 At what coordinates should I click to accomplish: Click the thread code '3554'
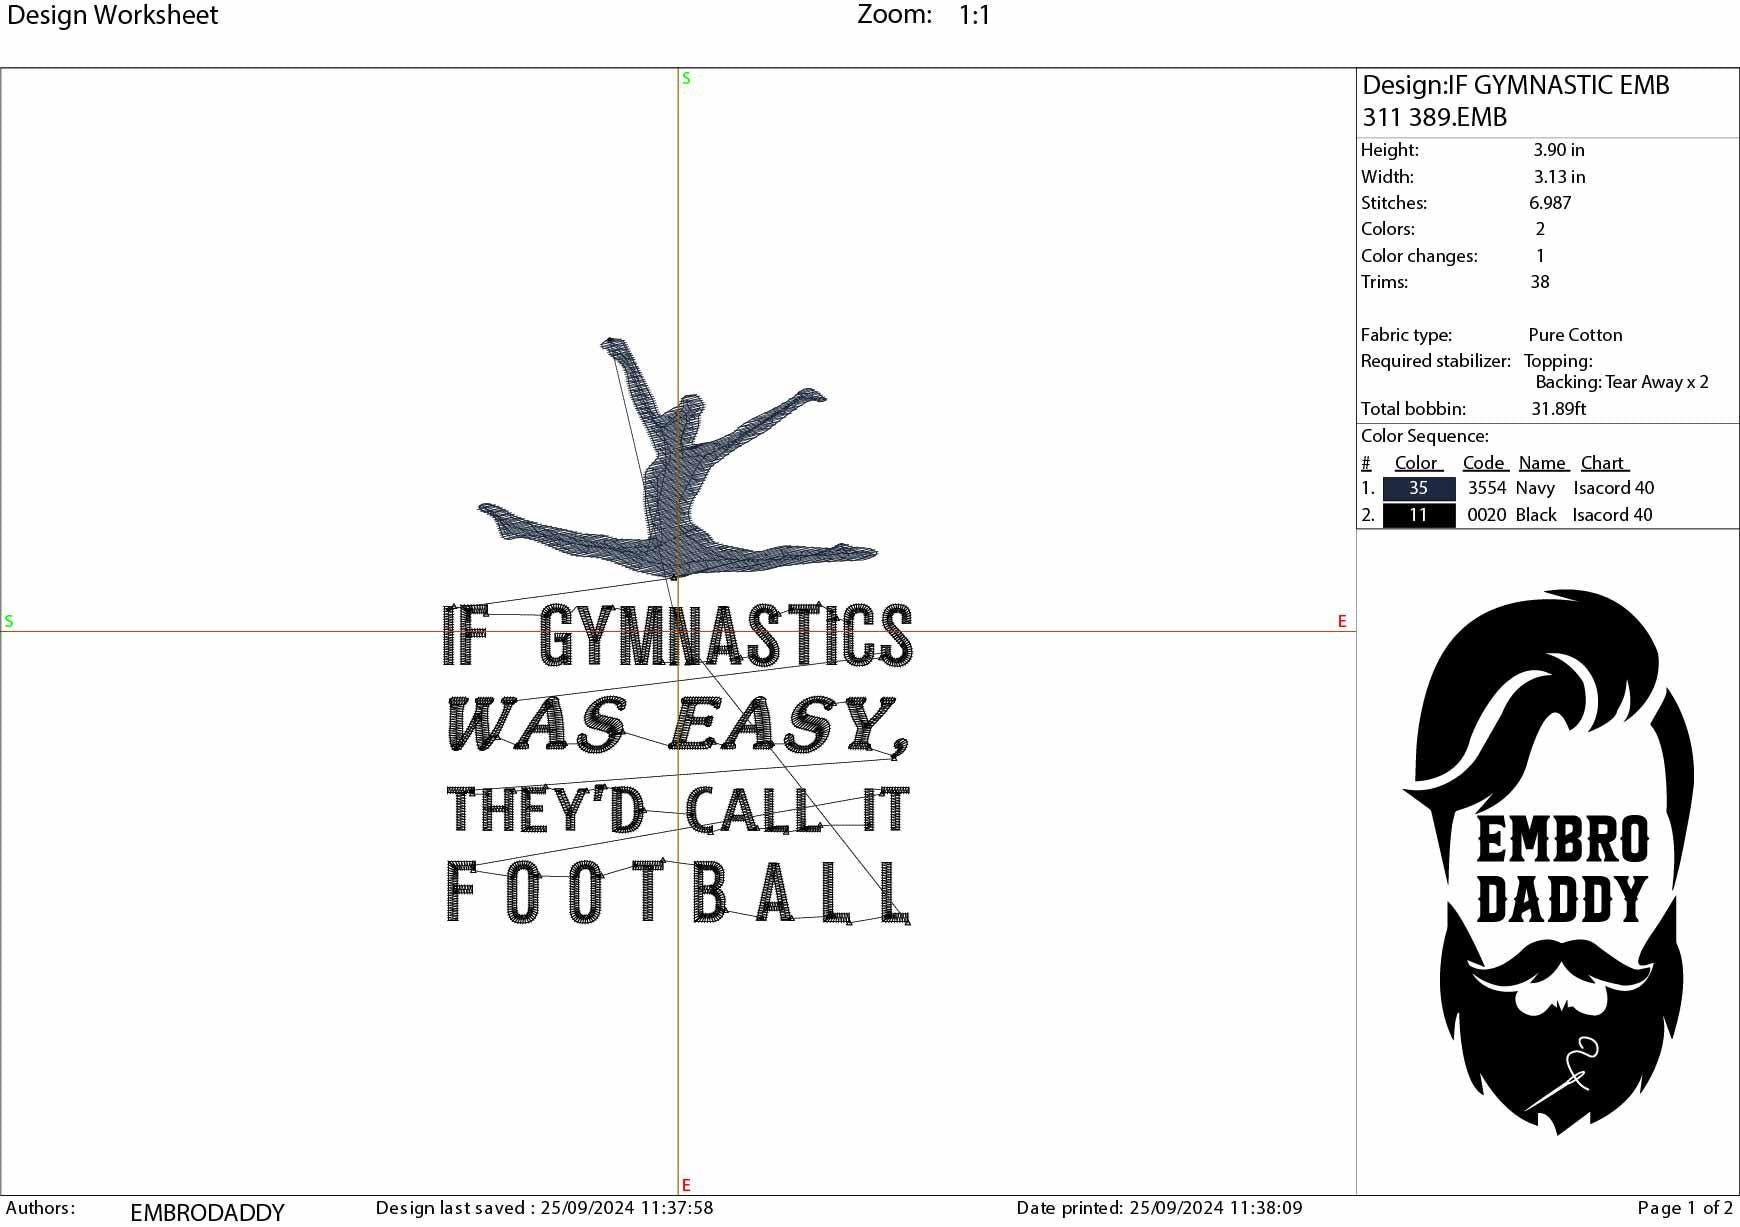pos(1486,488)
